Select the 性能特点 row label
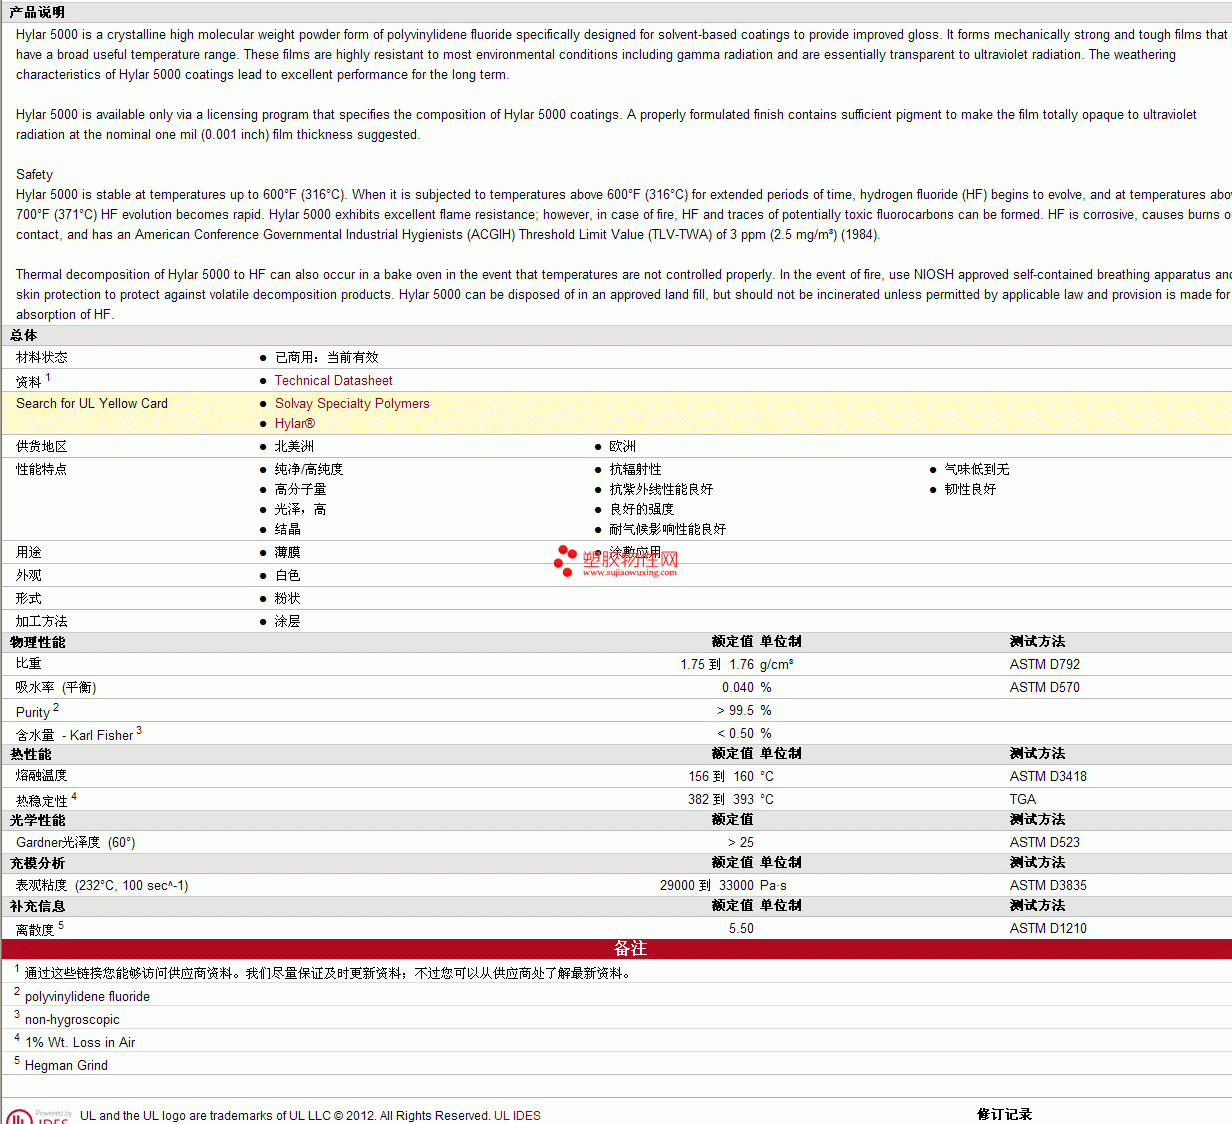This screenshot has height=1124, width=1232. pos(42,470)
